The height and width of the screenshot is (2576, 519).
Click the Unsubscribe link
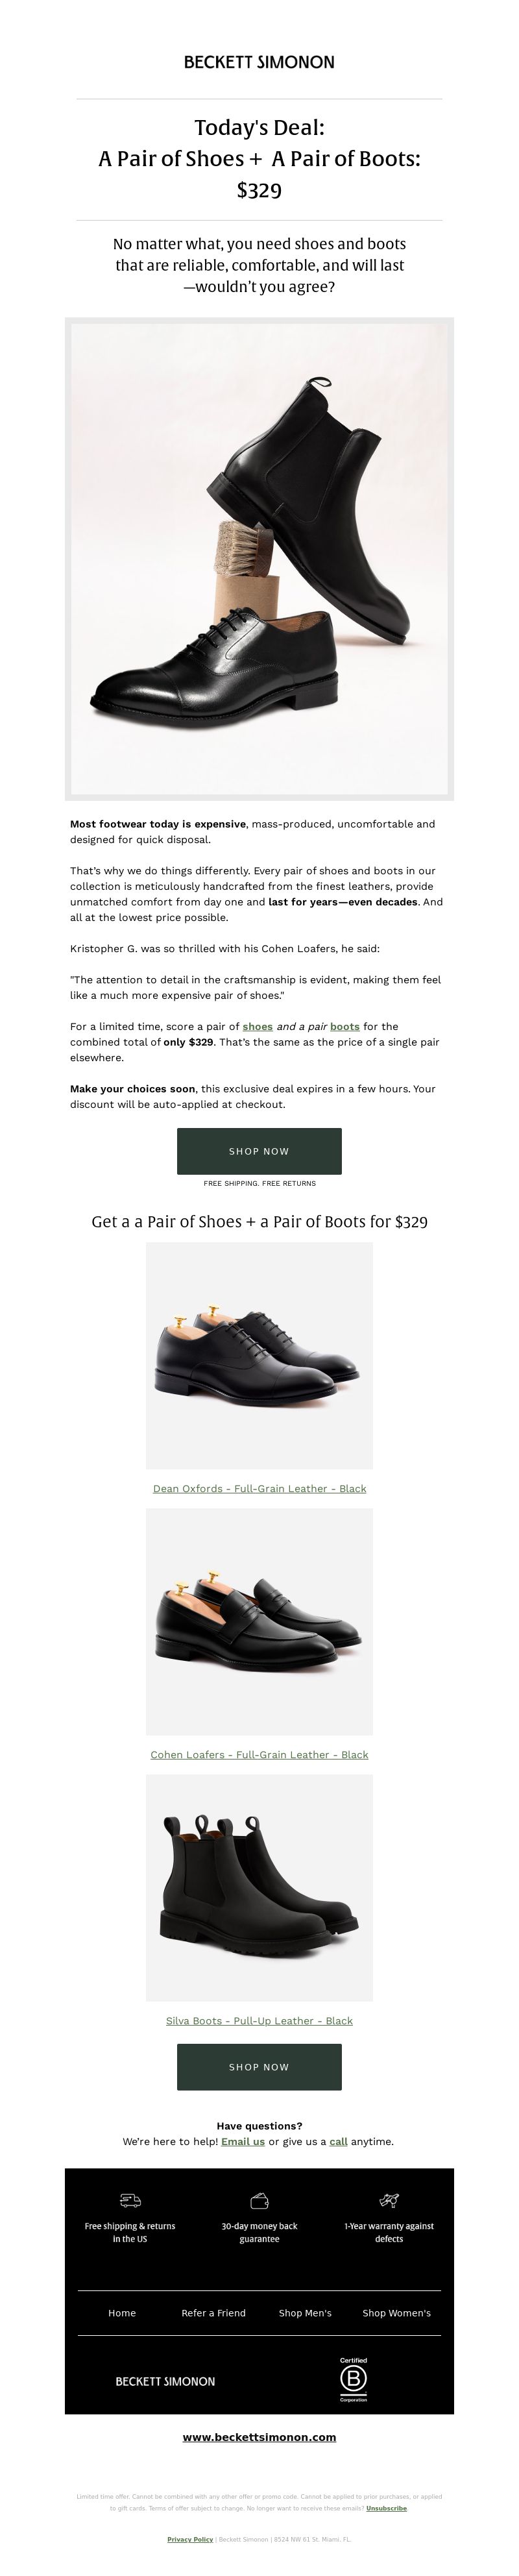(386, 2508)
